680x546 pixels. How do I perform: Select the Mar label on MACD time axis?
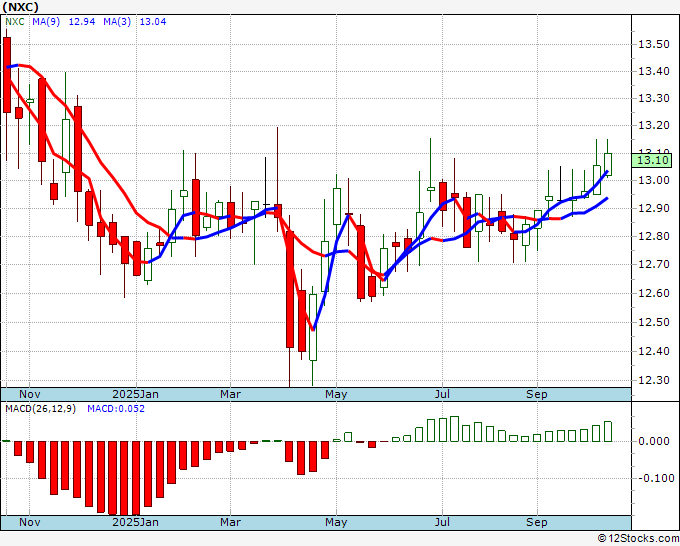231,522
